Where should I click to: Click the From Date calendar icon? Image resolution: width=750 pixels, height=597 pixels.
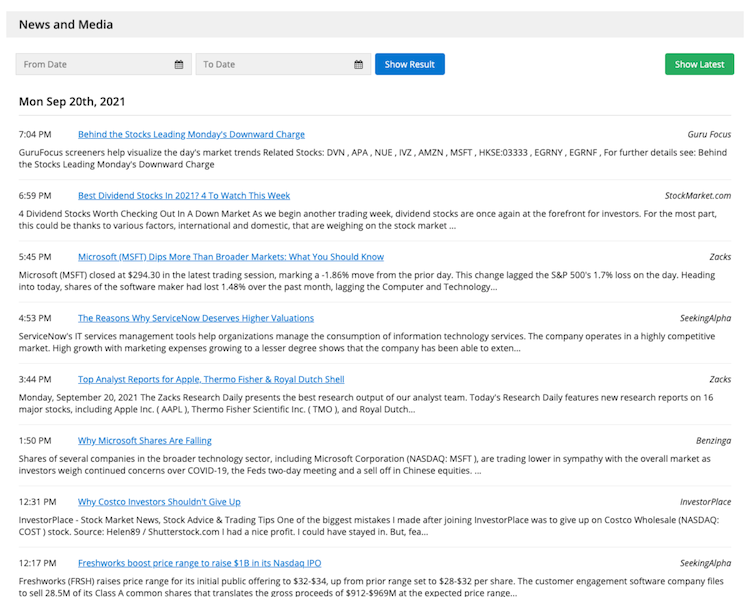point(179,64)
